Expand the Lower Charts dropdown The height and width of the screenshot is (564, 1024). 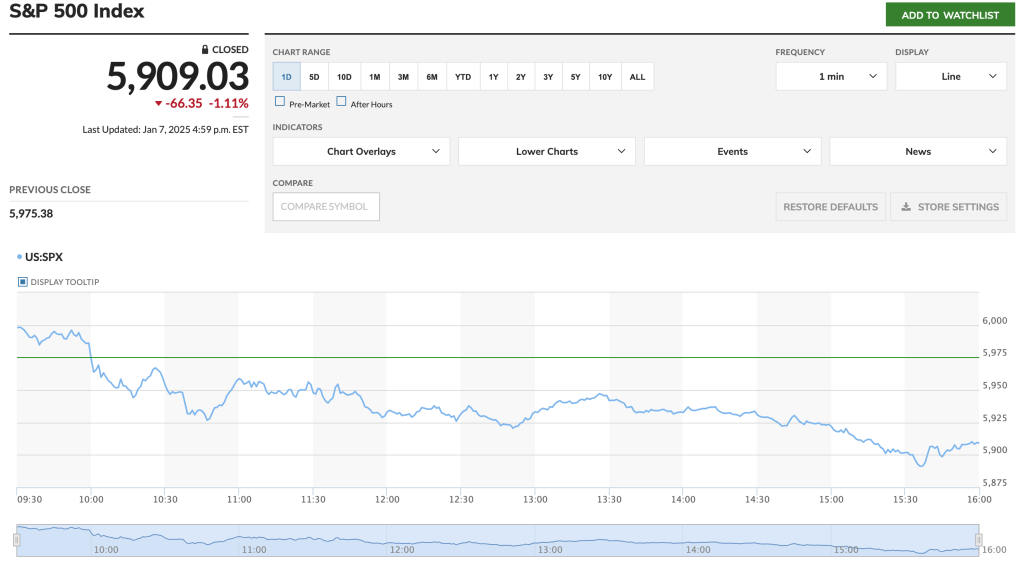547,152
